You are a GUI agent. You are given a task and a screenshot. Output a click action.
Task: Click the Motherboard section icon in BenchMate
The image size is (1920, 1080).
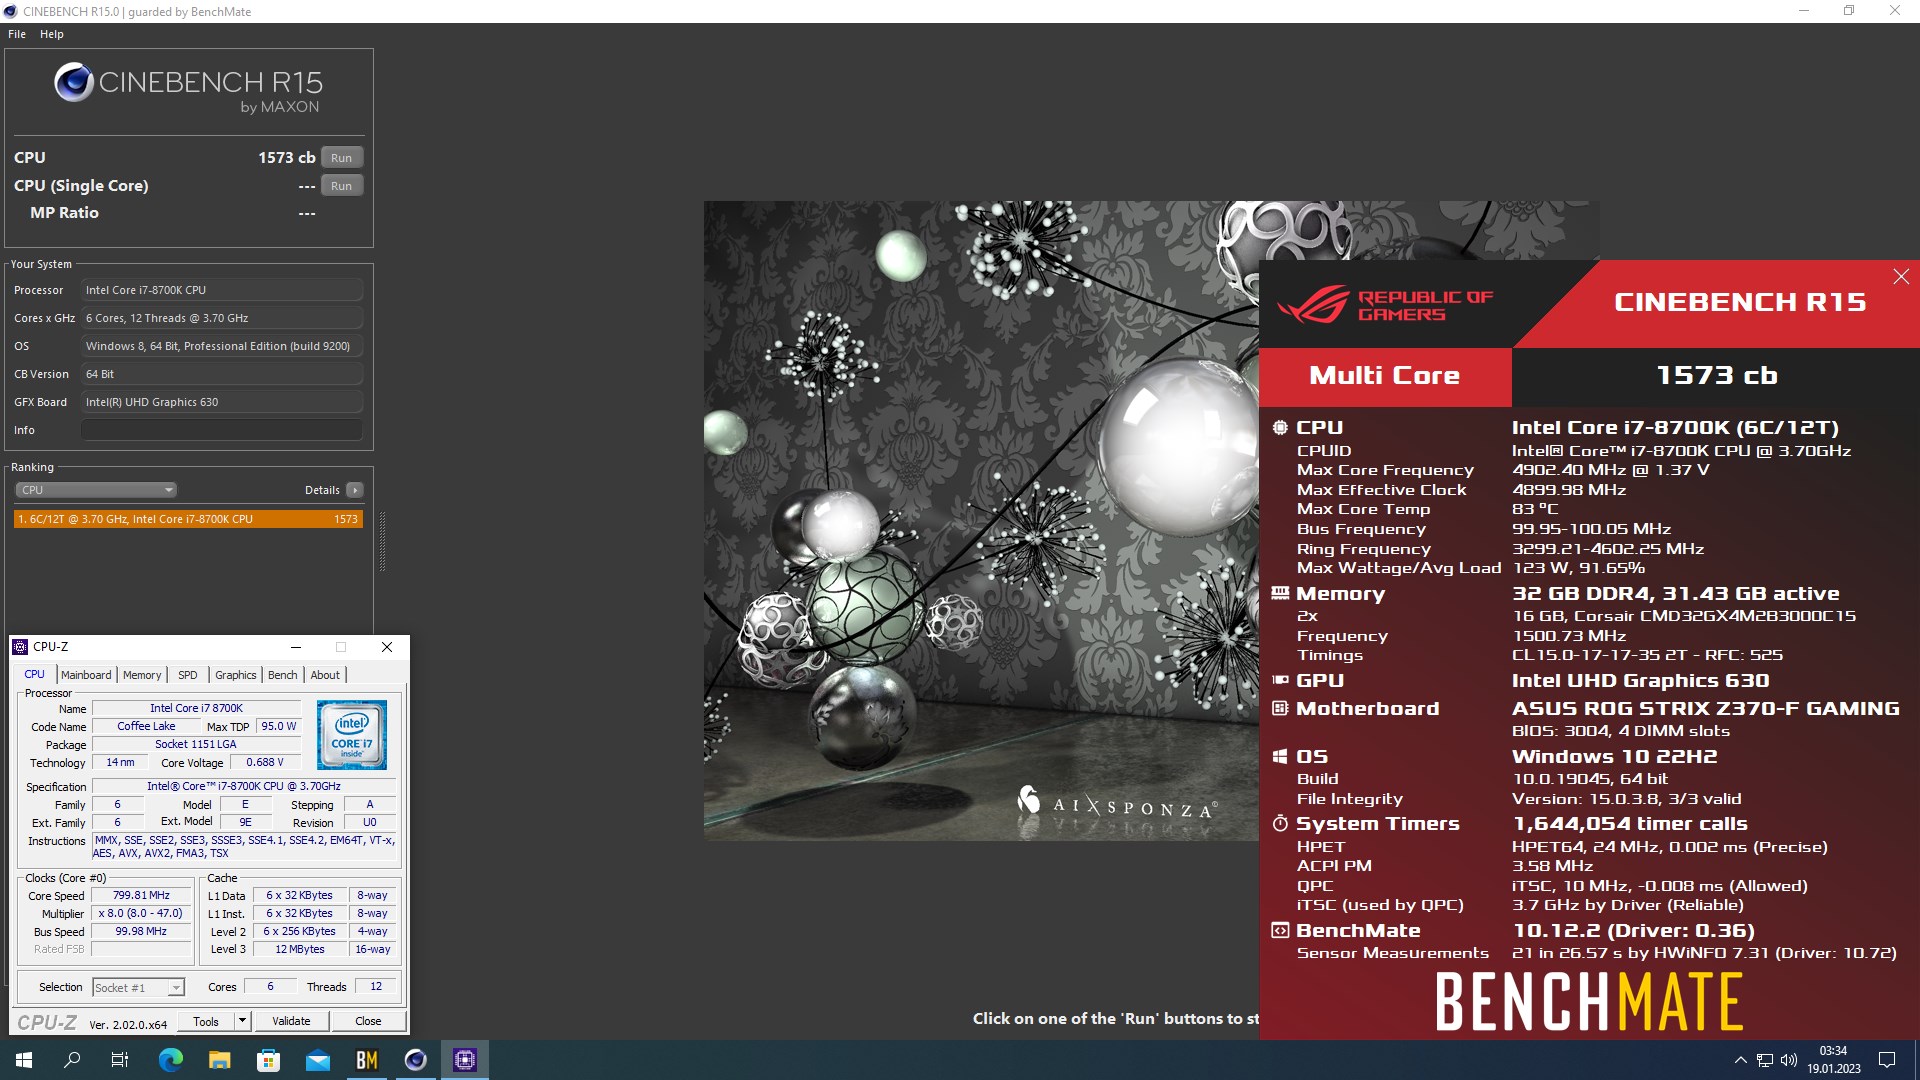tap(1280, 708)
